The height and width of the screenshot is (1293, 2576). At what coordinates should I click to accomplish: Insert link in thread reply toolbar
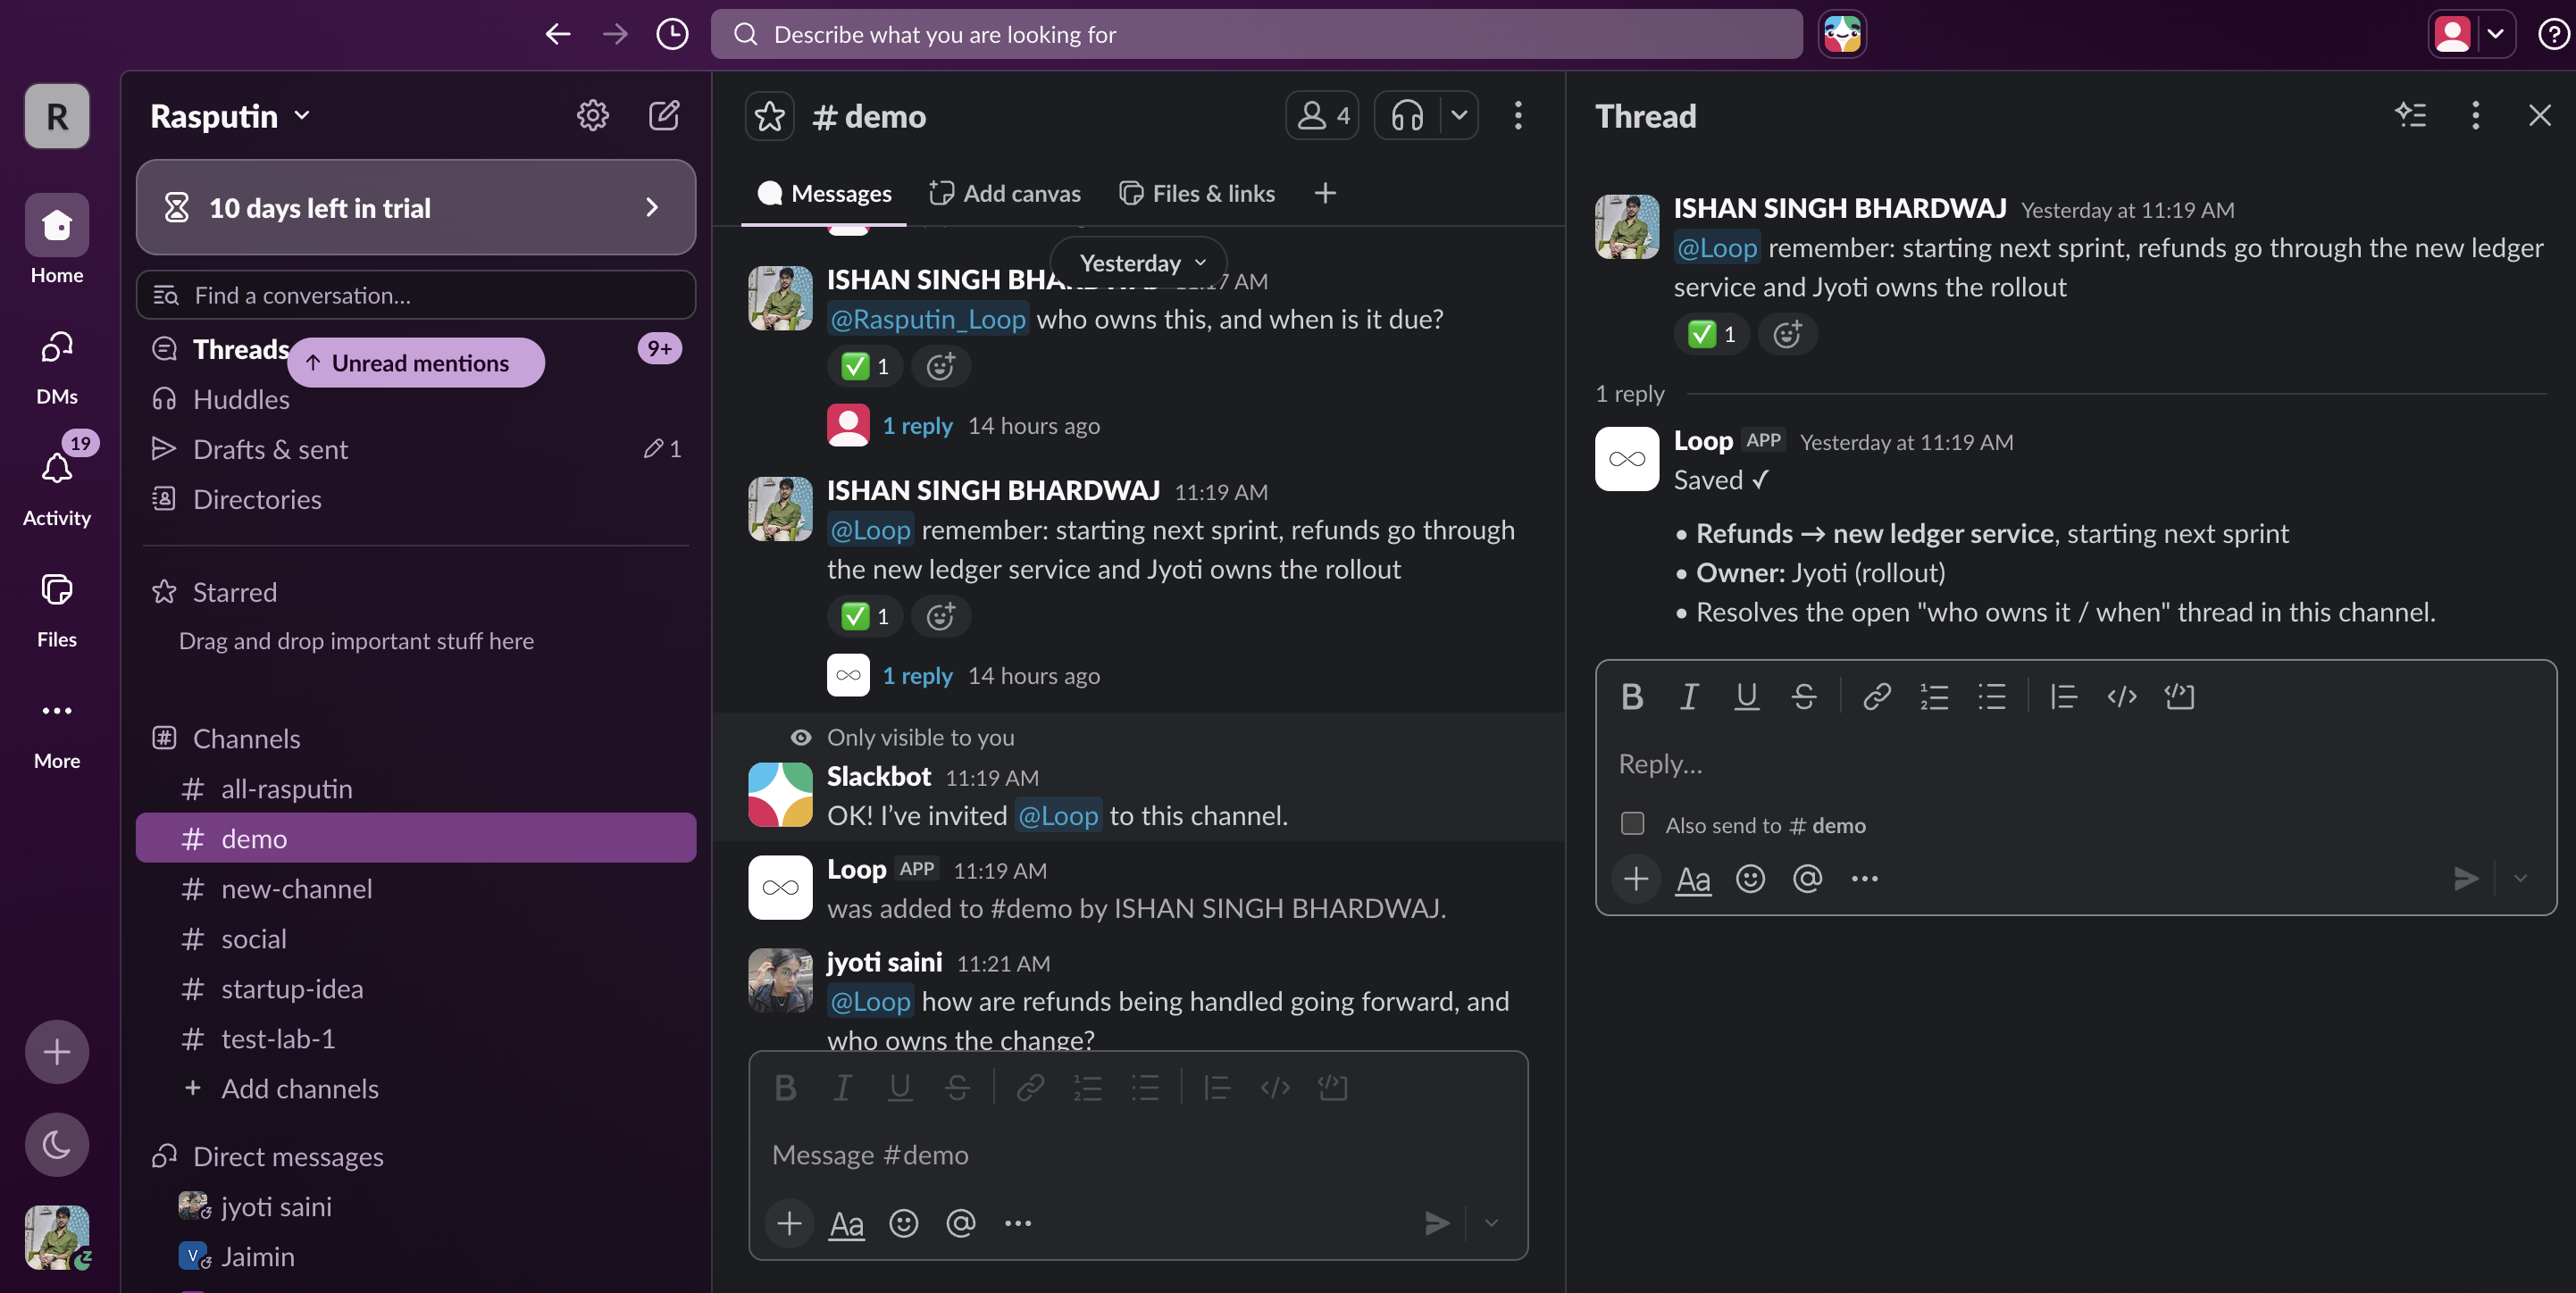(x=1877, y=697)
